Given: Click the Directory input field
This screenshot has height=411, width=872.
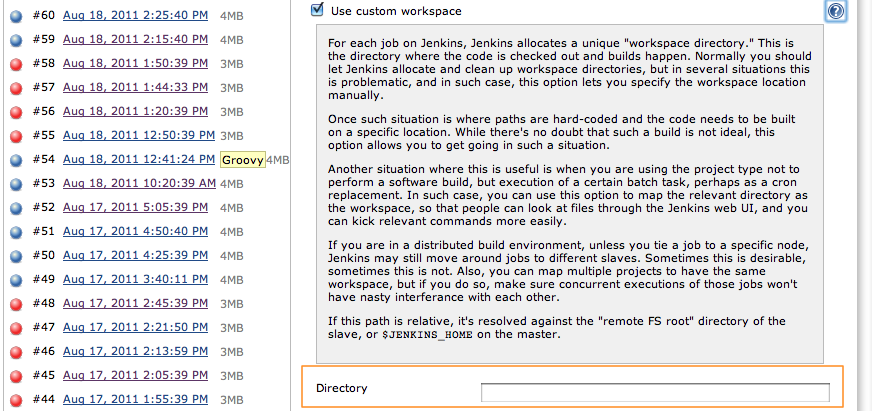Looking at the screenshot, I should click(655, 392).
